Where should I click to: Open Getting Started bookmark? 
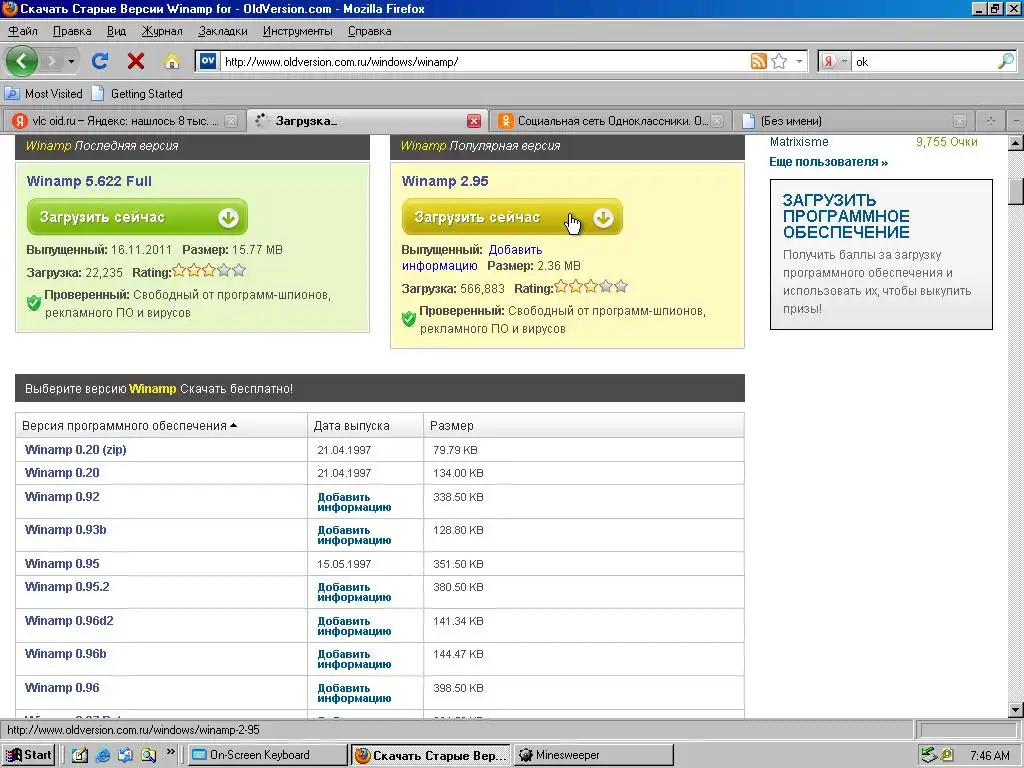(137, 93)
